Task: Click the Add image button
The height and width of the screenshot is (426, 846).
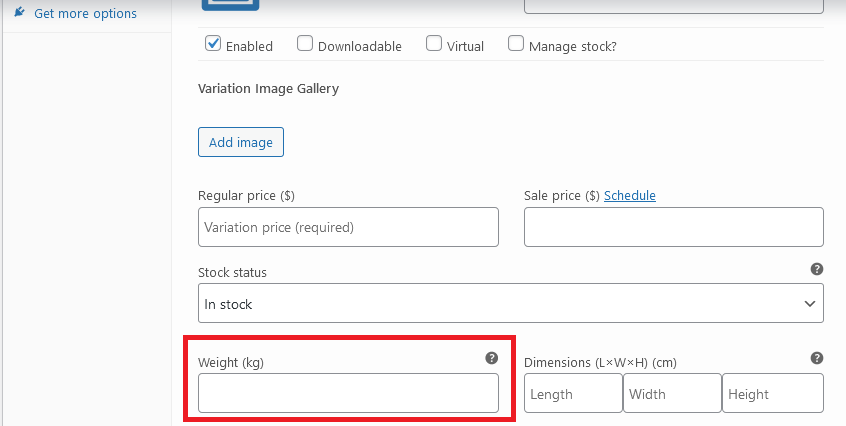Action: click(241, 142)
